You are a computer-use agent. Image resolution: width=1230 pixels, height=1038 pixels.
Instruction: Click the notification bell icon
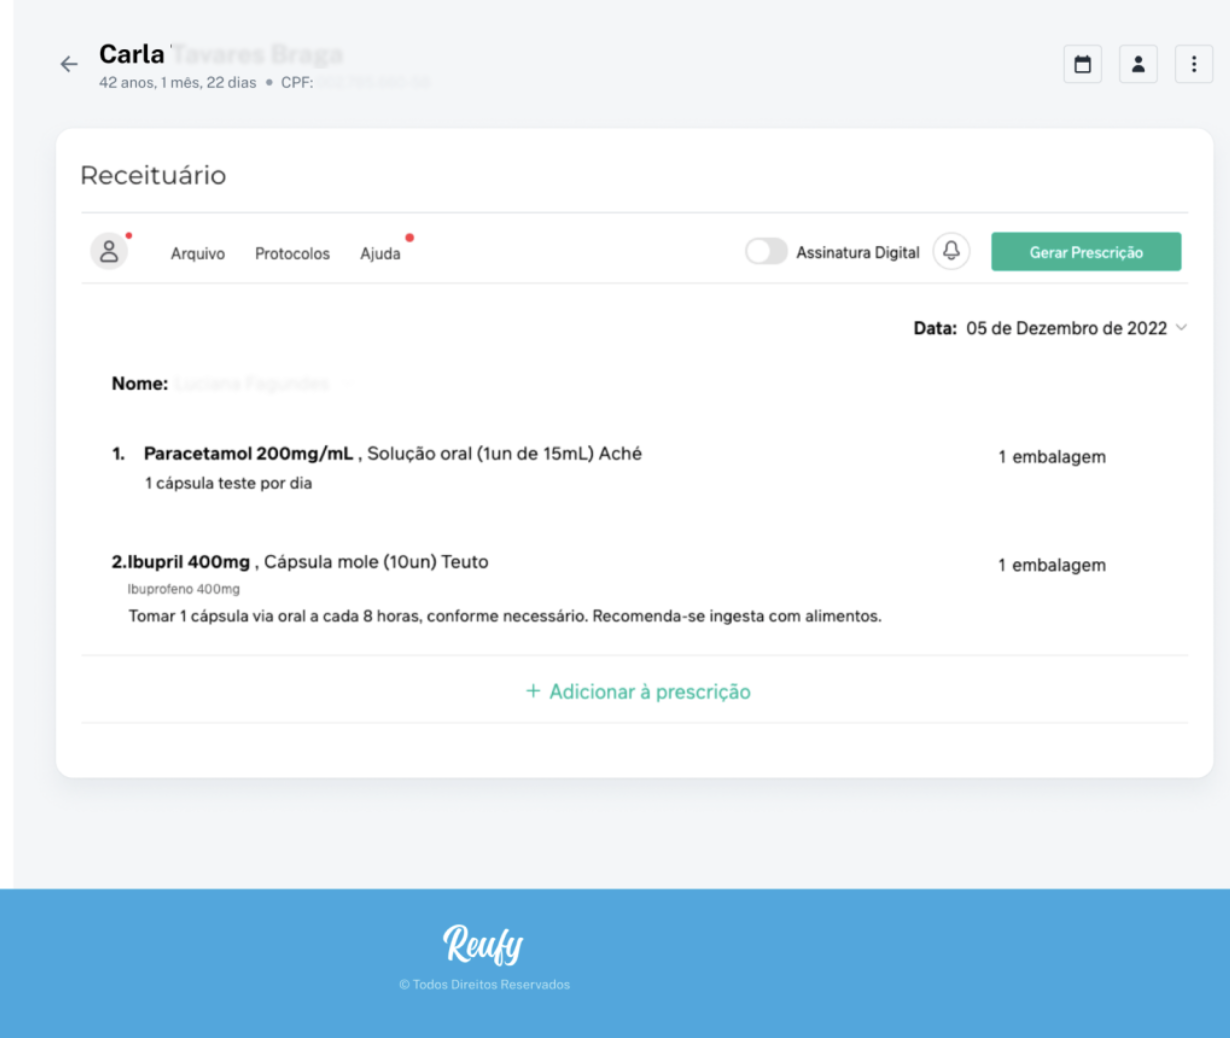point(951,251)
